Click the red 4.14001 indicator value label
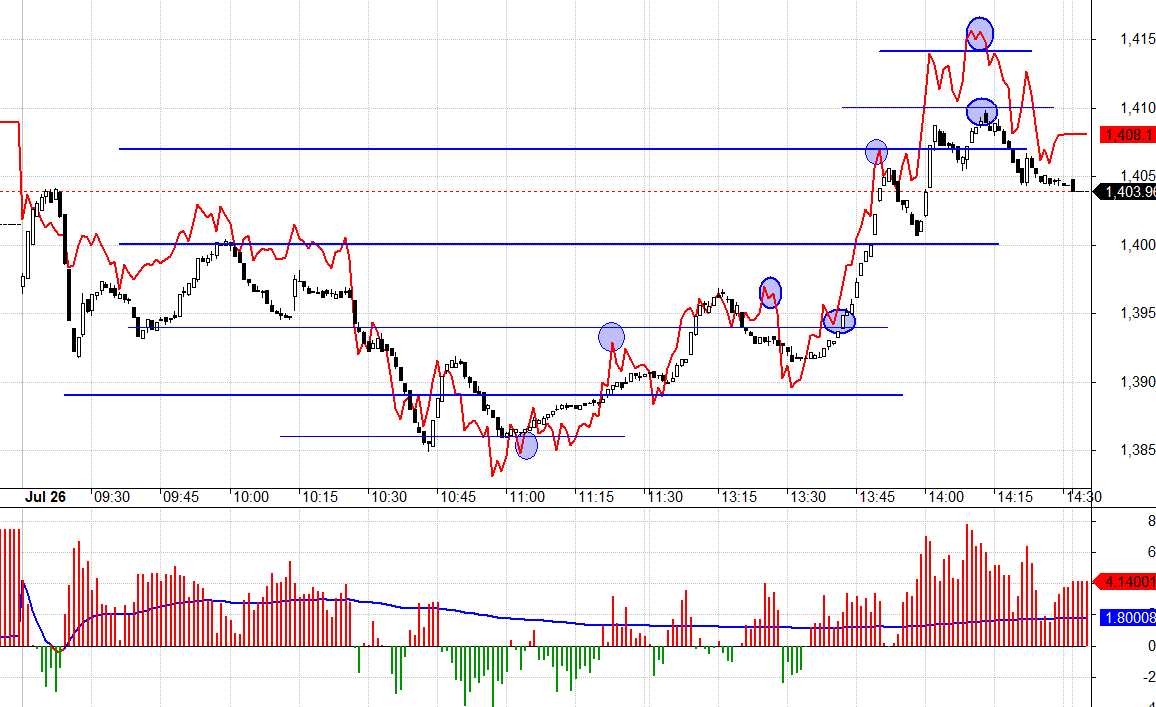Viewport: 1156px width, 707px height. 1126,581
